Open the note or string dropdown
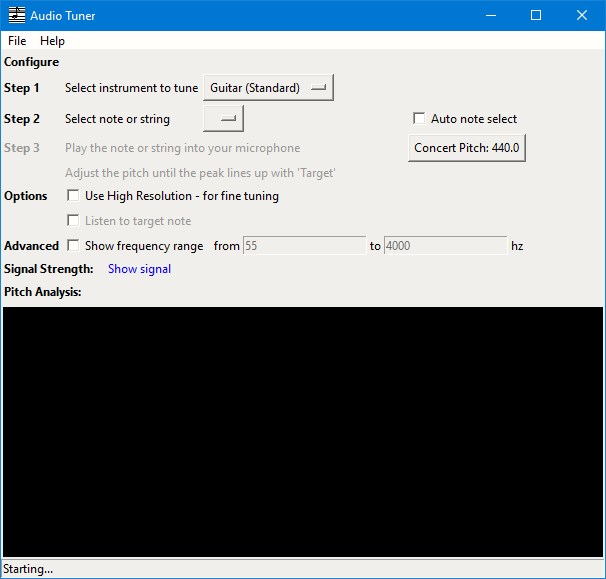Viewport: 606px width, 579px height. click(x=223, y=119)
